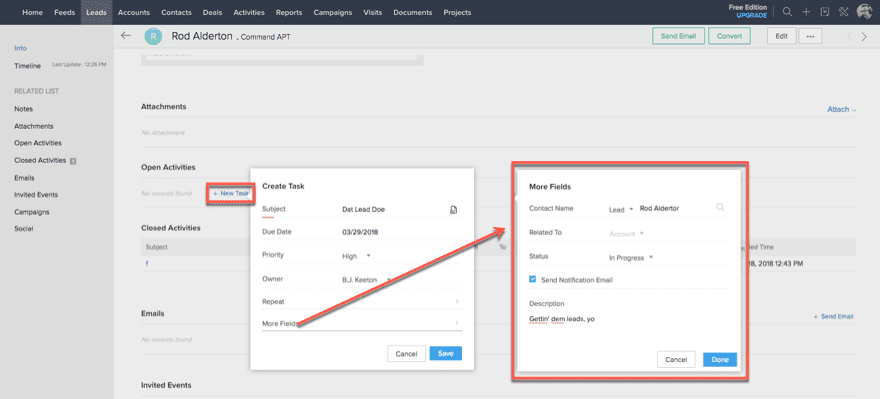Expand the More Fields row
Image resolution: width=880 pixels, height=399 pixels.
point(362,323)
